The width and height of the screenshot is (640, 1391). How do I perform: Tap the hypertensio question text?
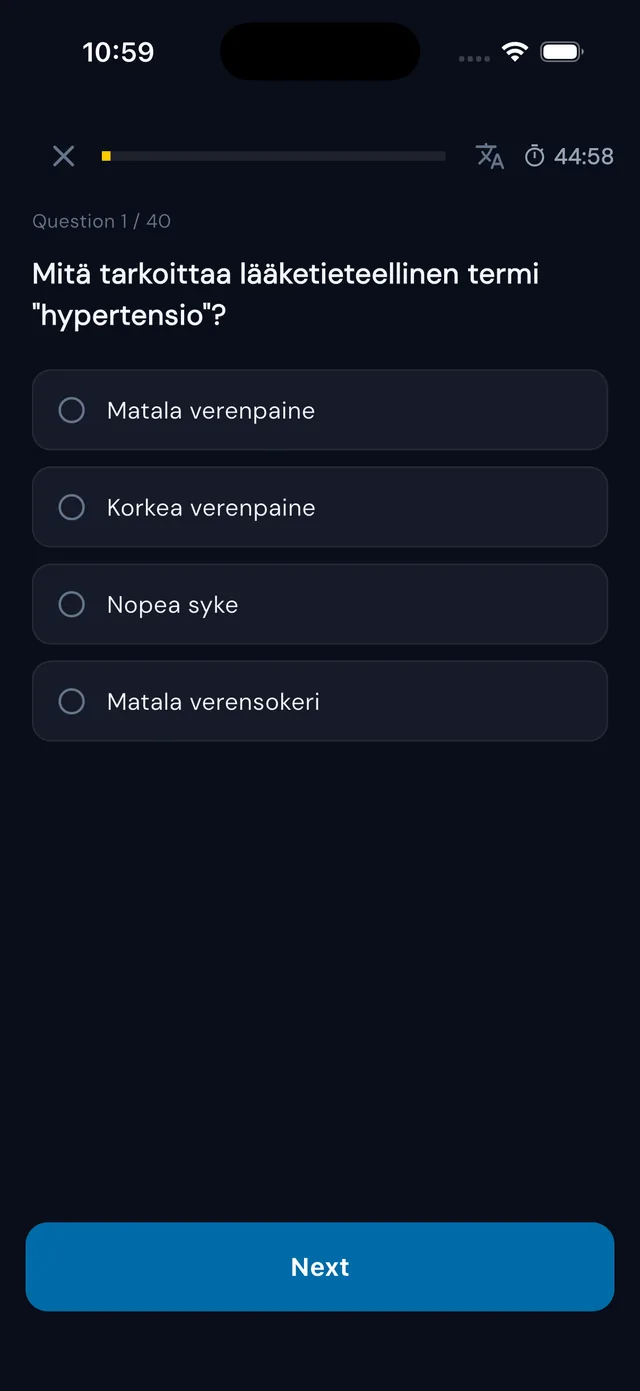285,294
